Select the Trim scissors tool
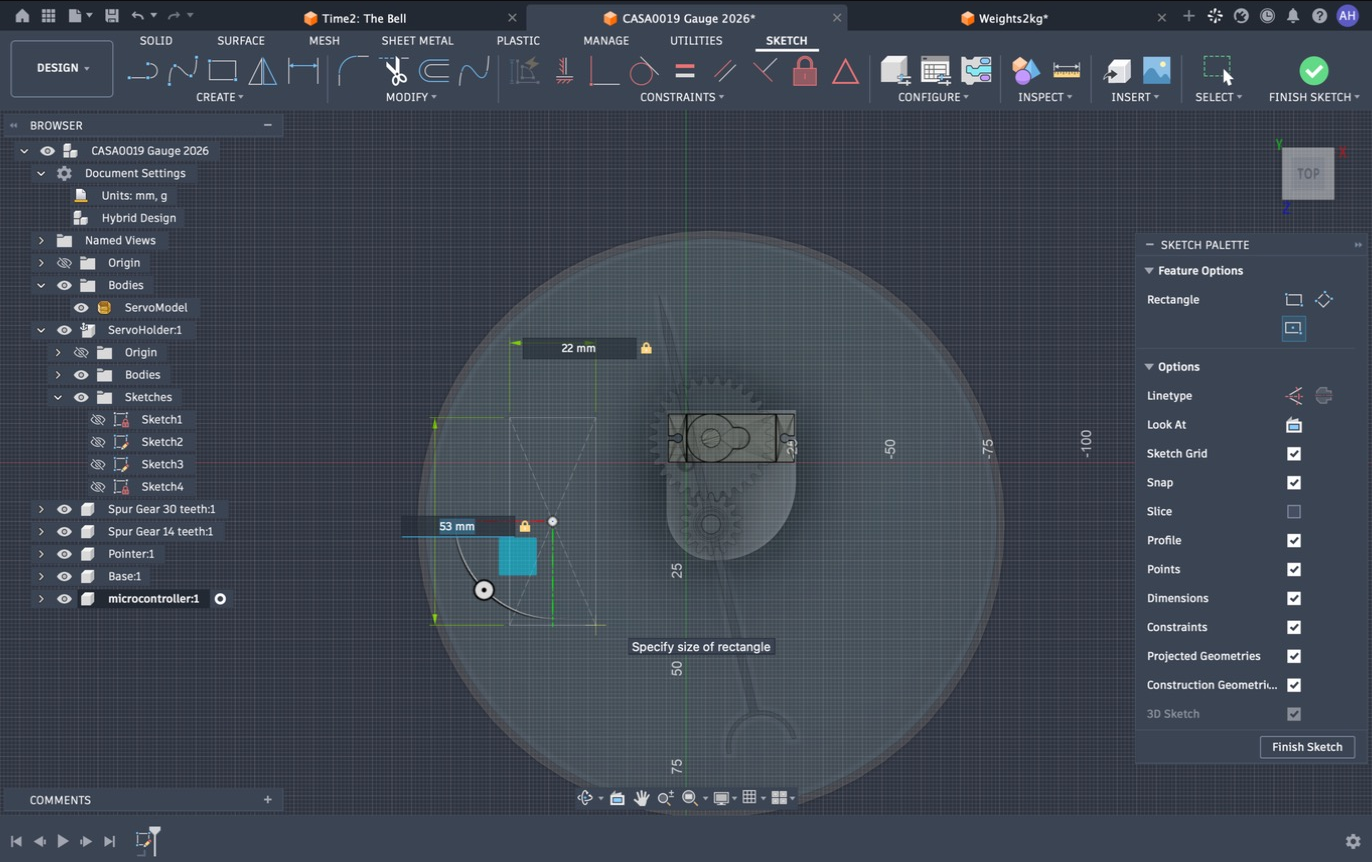 (x=395, y=71)
